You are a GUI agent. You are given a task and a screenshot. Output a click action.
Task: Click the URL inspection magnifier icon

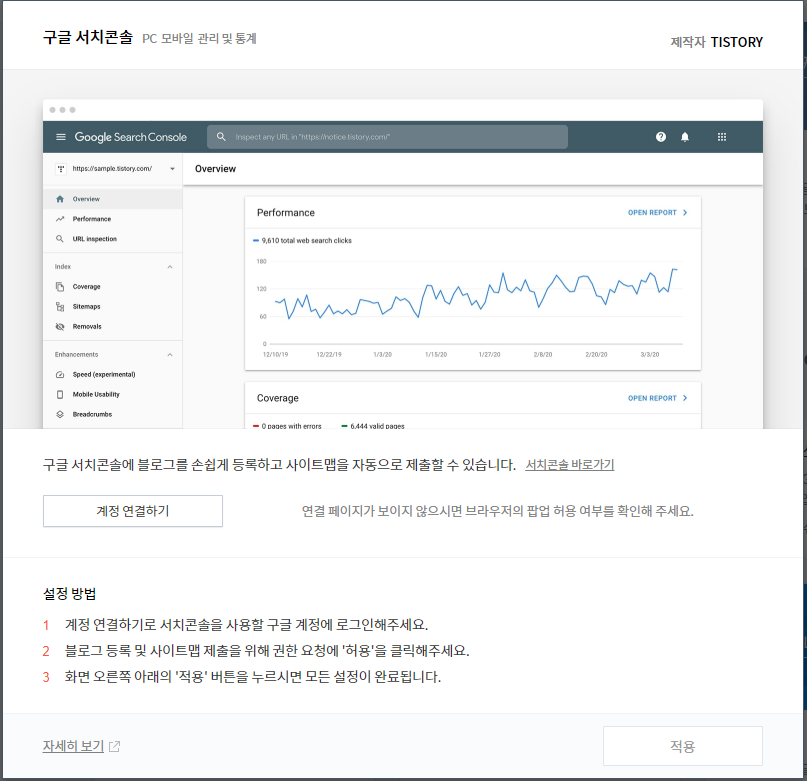60,239
